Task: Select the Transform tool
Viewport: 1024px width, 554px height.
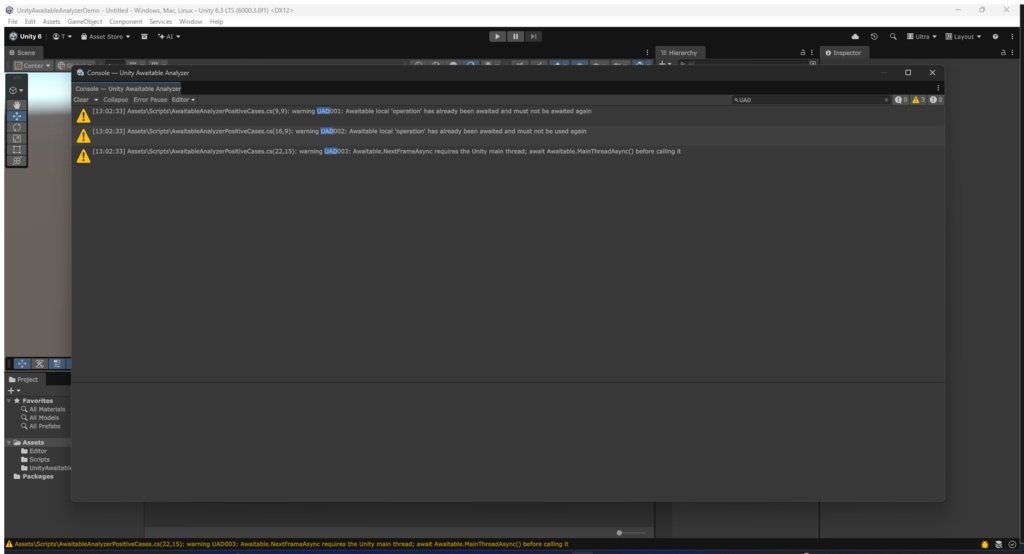Action: coord(17,161)
